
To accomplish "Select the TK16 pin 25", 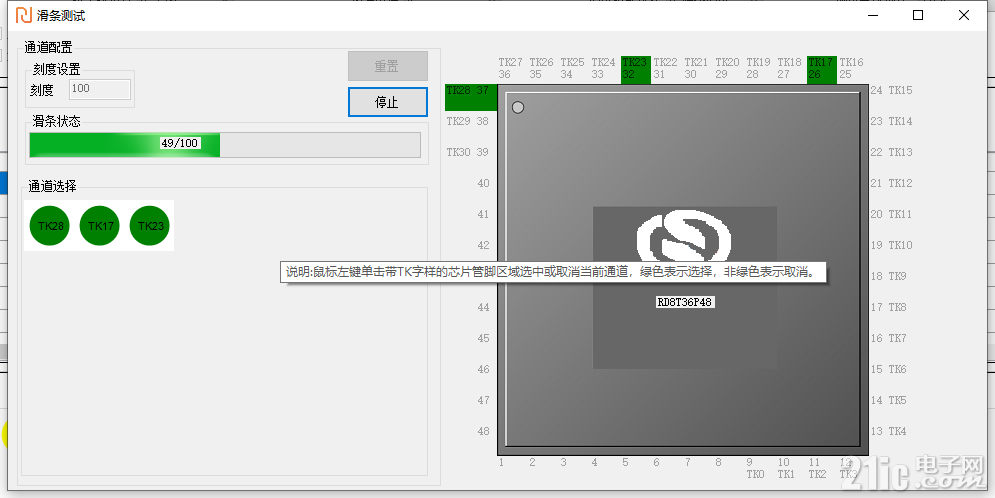I will 852,69.
